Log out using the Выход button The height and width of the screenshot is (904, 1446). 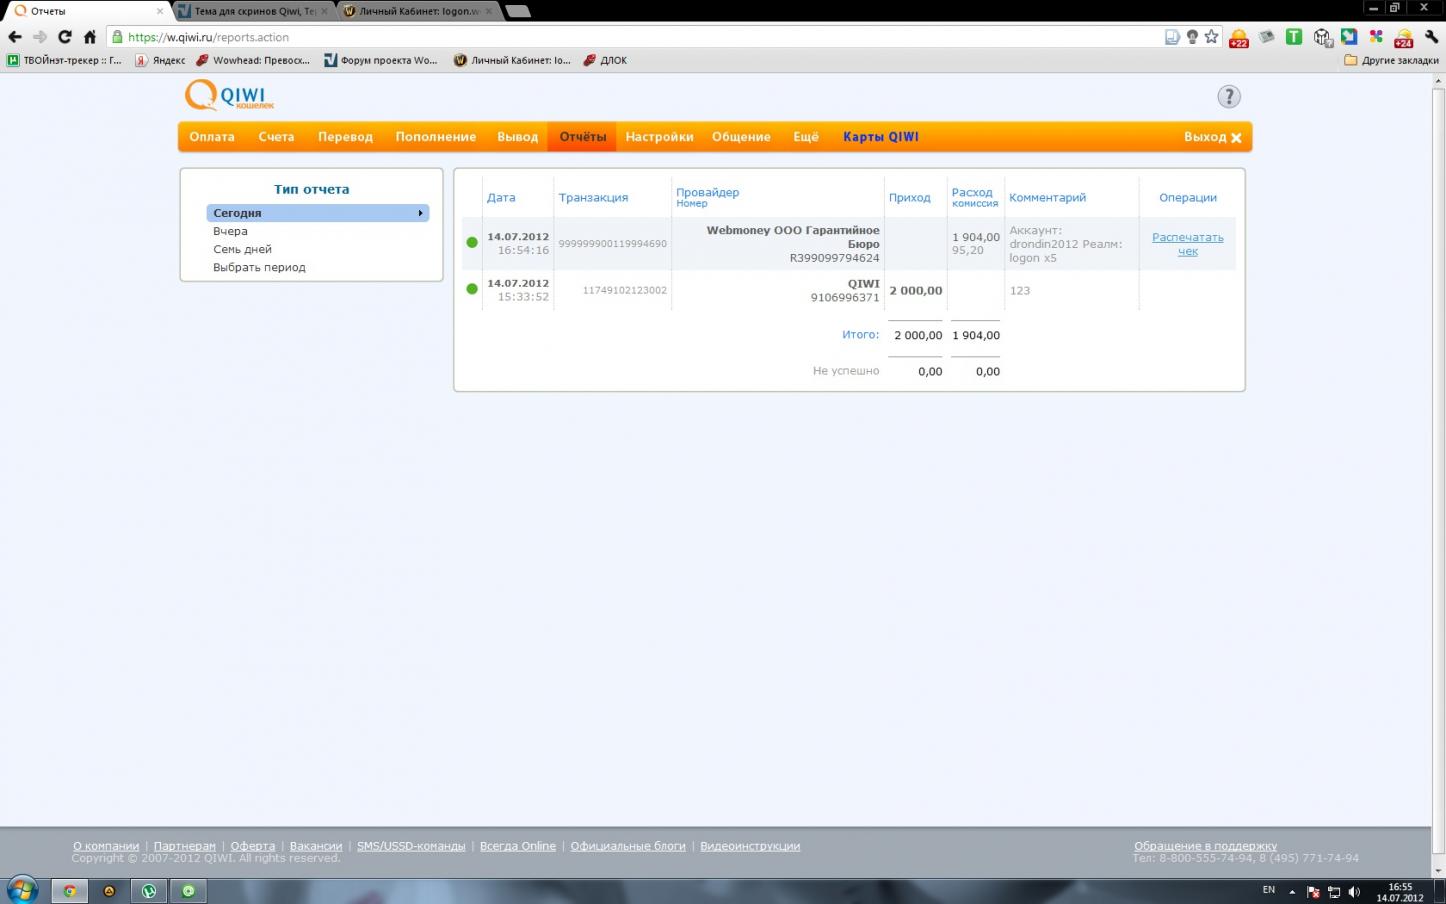click(1212, 137)
